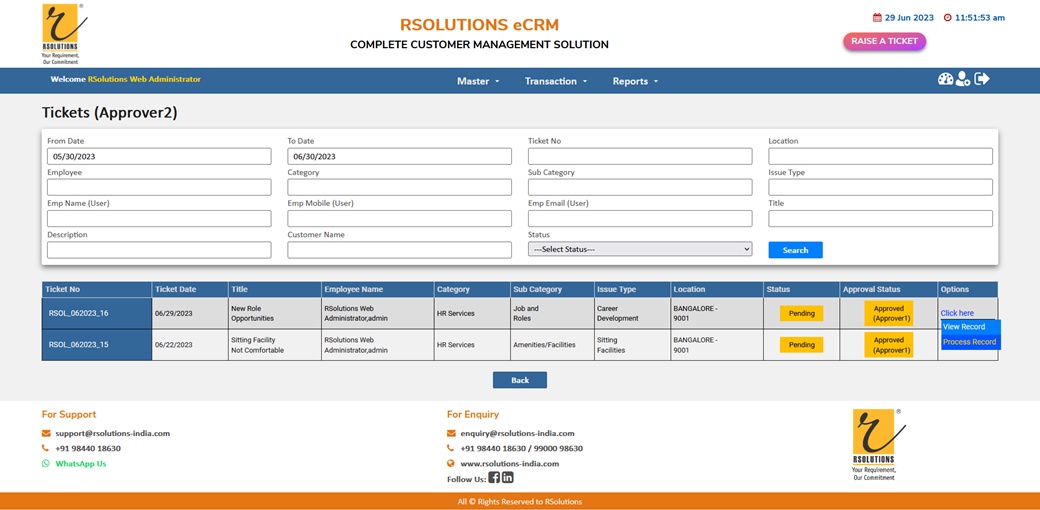Open the dashboard gauge icon
This screenshot has width=1040, height=510.
[x=945, y=79]
